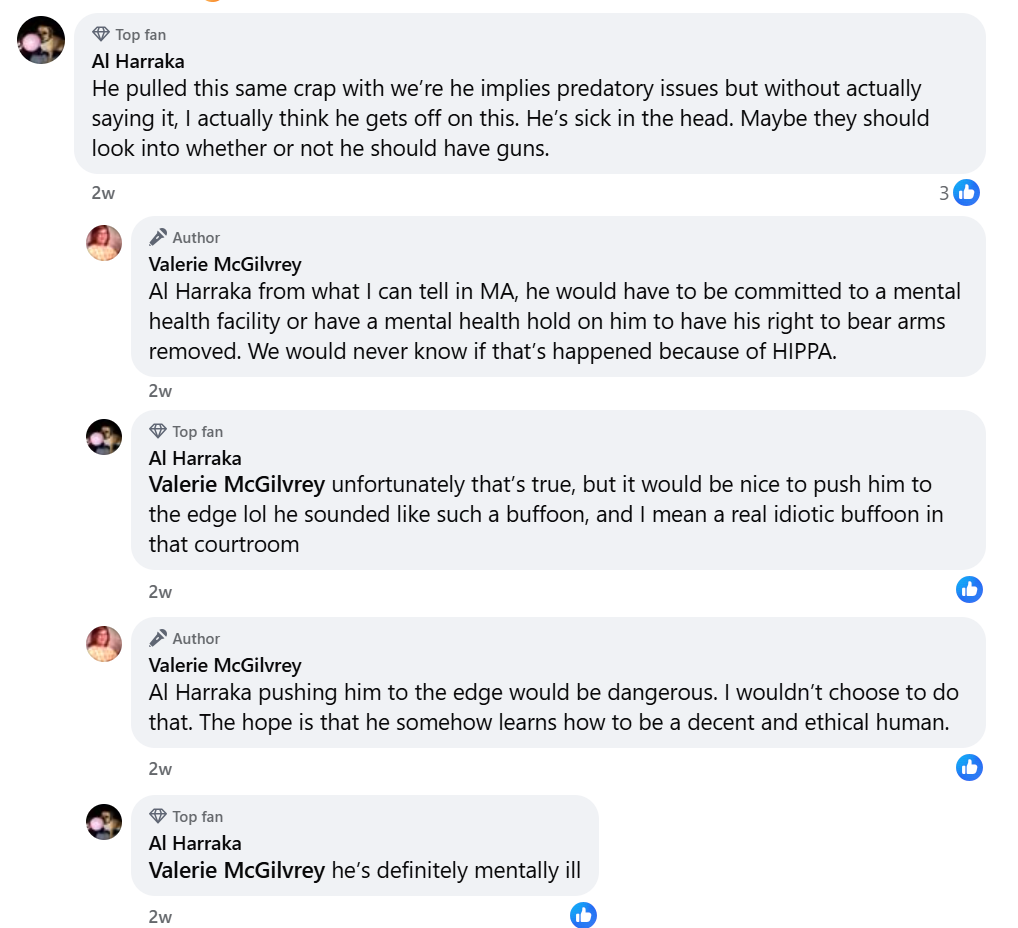
Task: Click the like reaction icon beside count 3
Action: [967, 193]
